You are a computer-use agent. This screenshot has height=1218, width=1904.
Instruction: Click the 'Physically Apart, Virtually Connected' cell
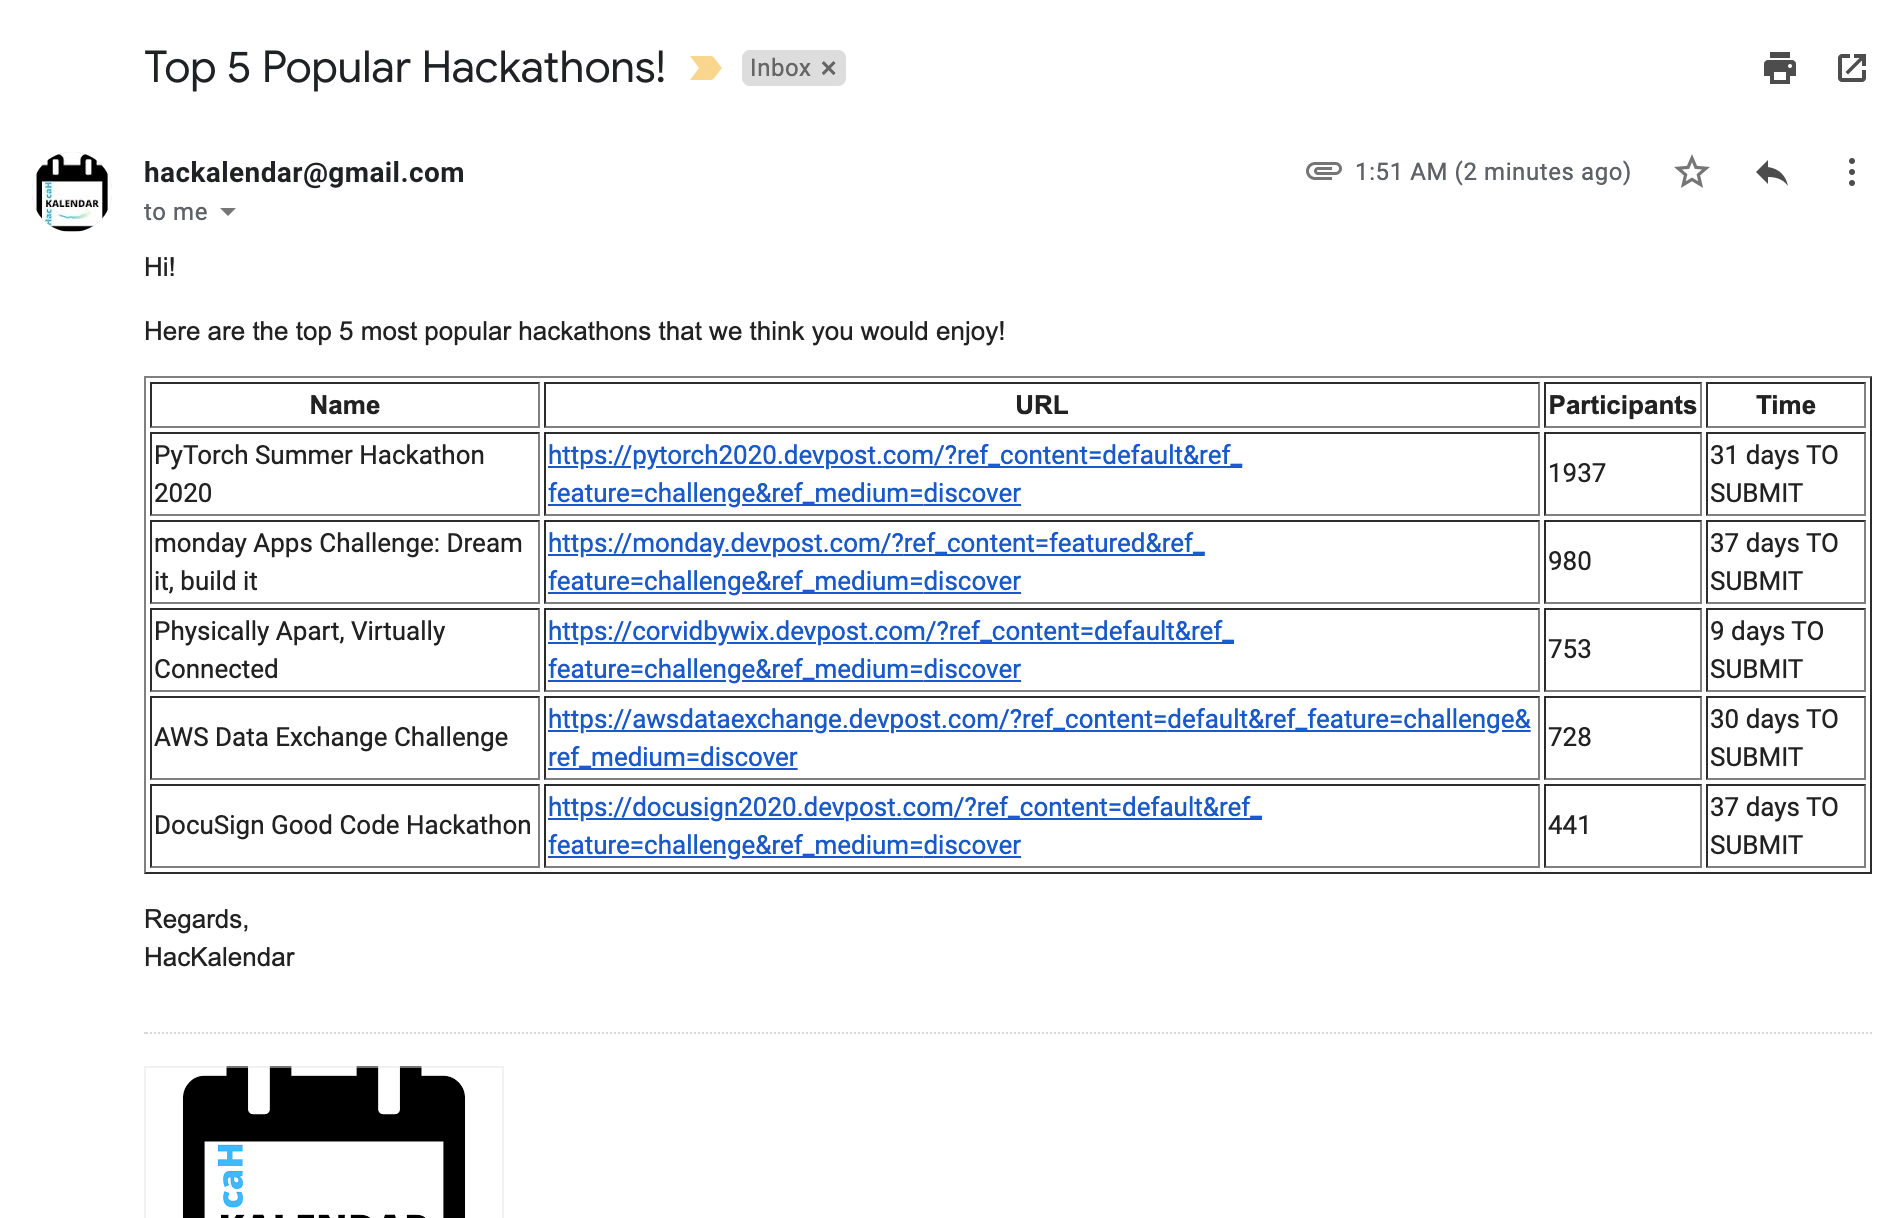tap(345, 650)
